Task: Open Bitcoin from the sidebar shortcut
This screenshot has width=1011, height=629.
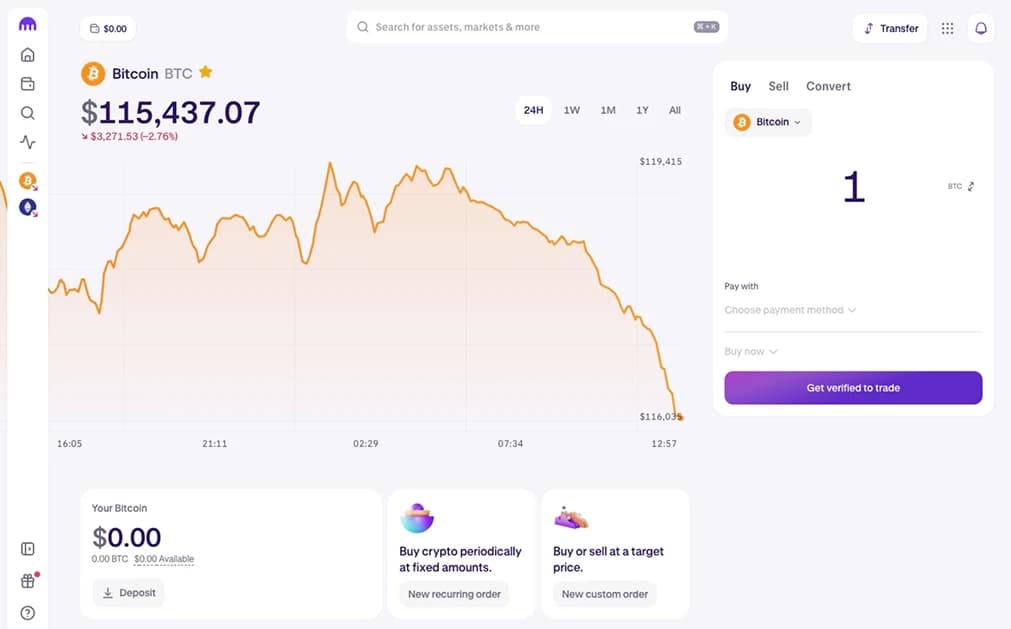Action: 27,181
